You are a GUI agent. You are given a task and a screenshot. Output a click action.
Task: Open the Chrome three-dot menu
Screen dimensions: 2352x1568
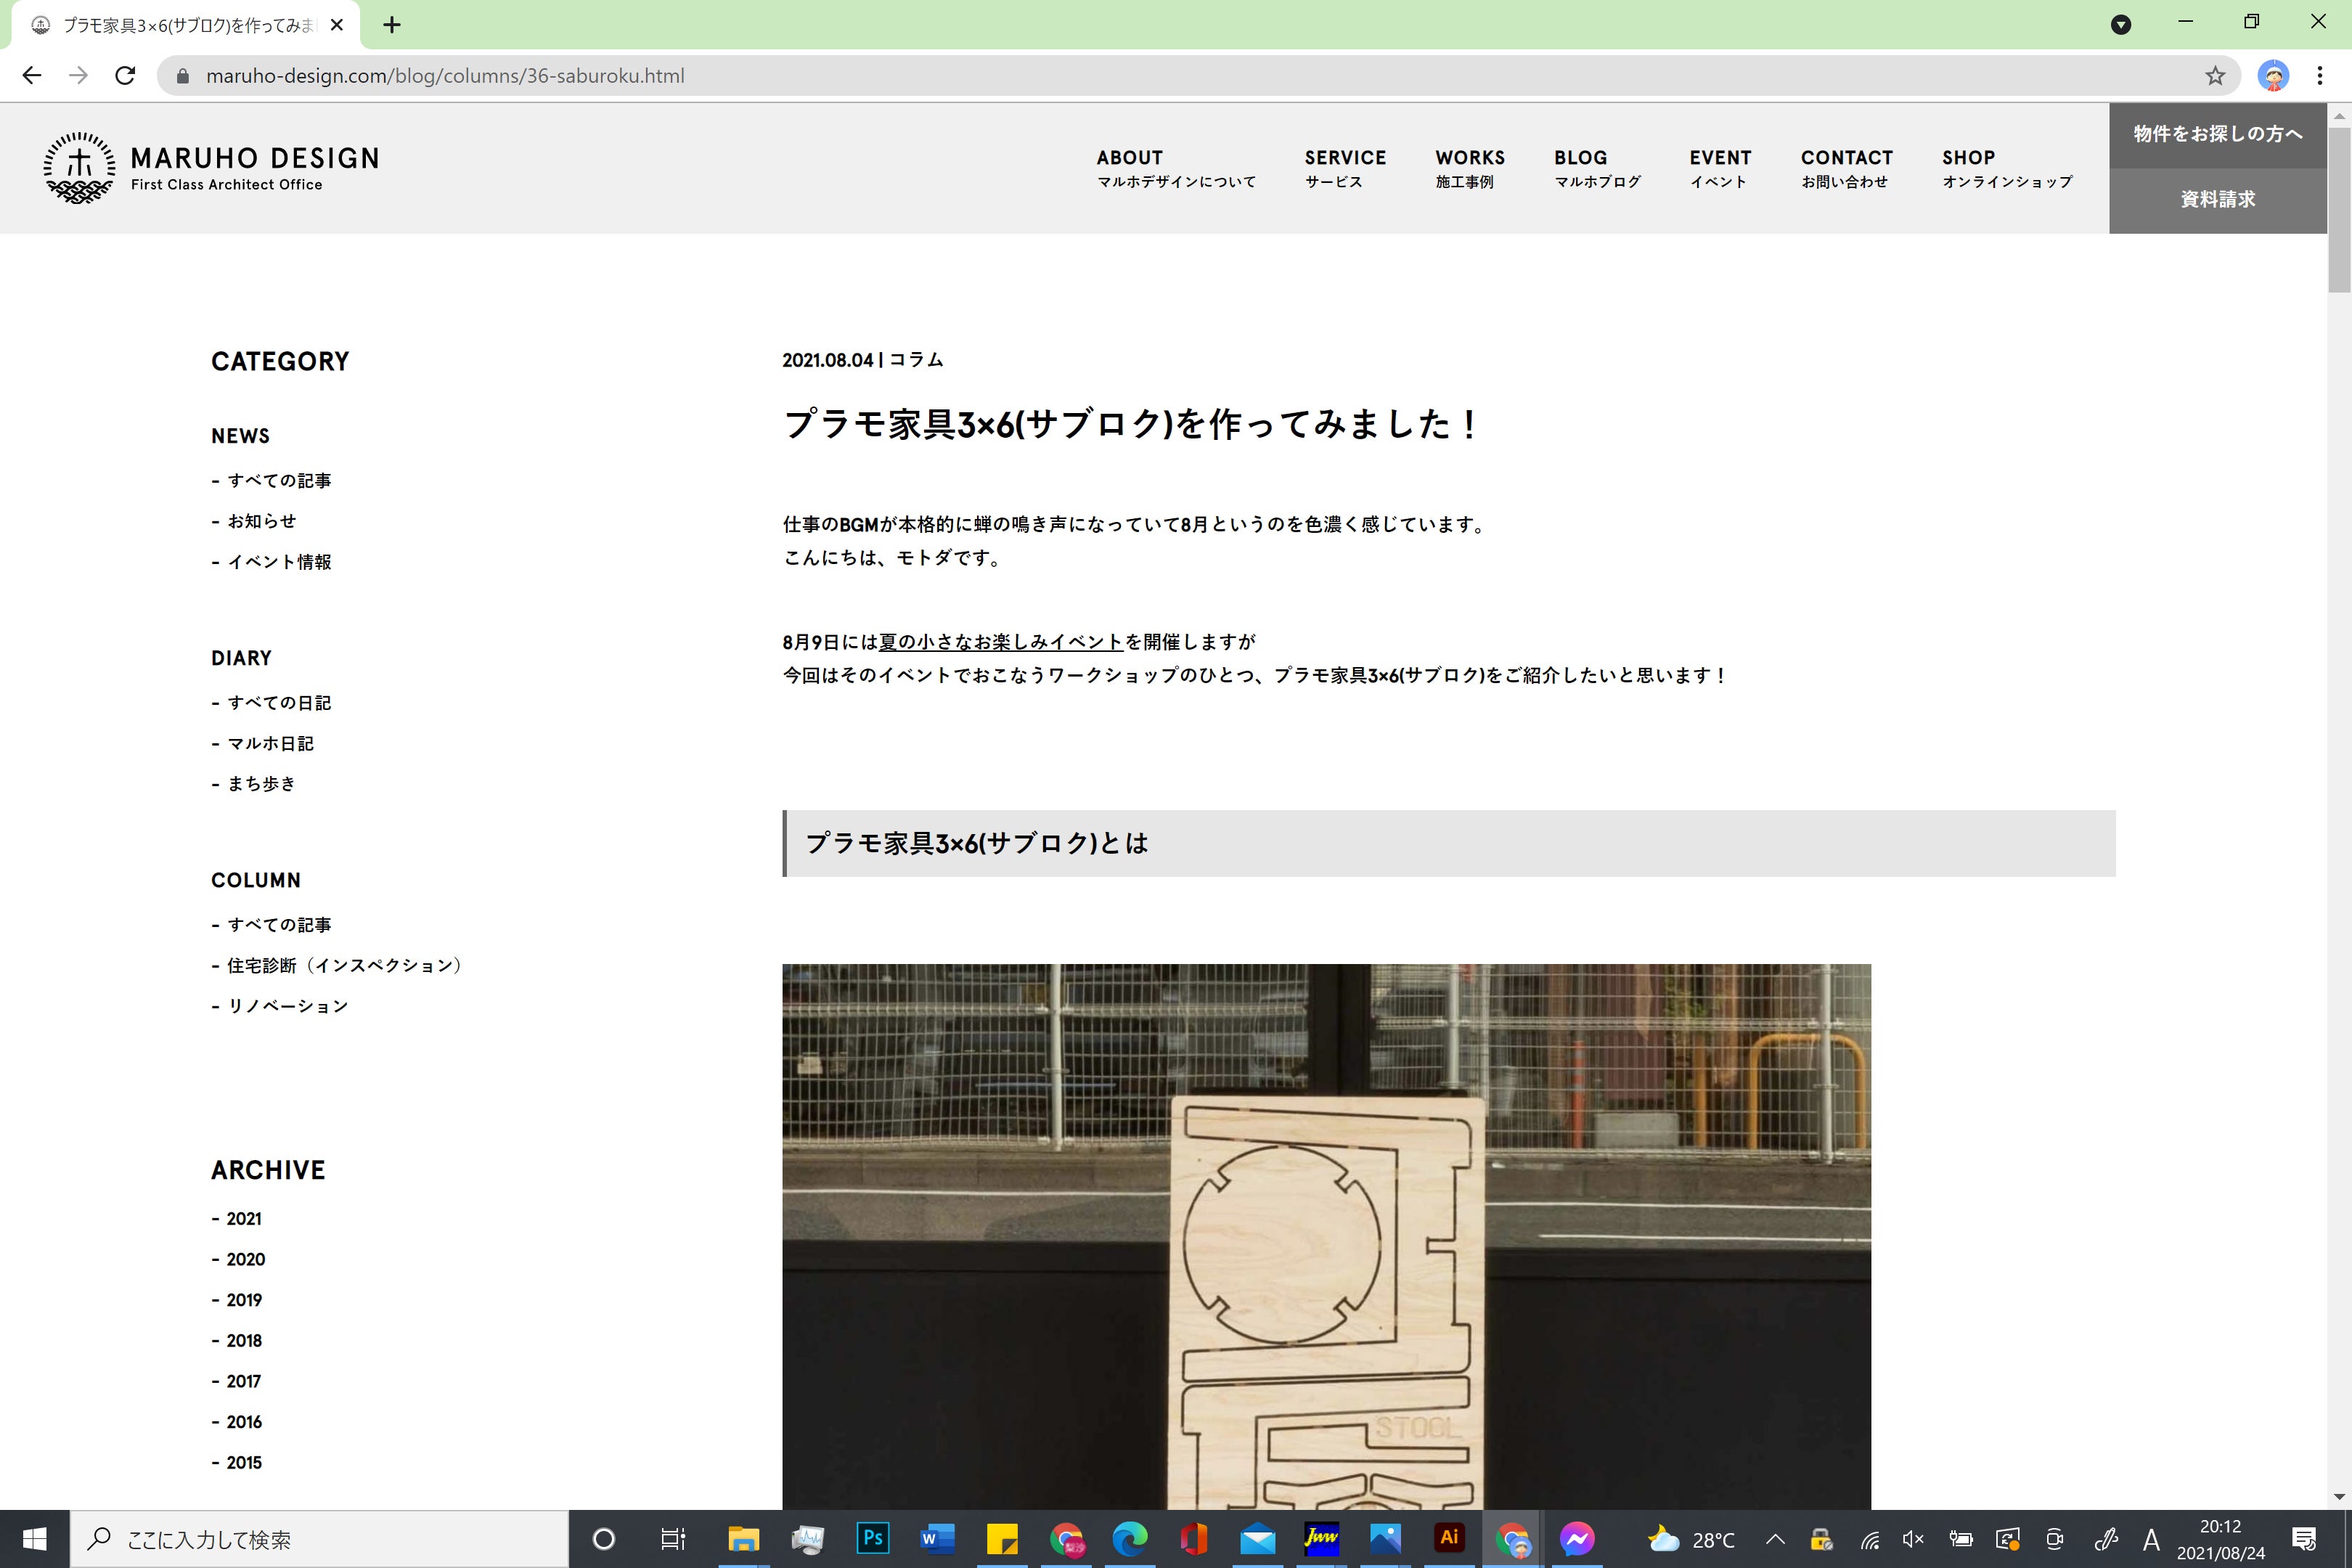(2320, 76)
